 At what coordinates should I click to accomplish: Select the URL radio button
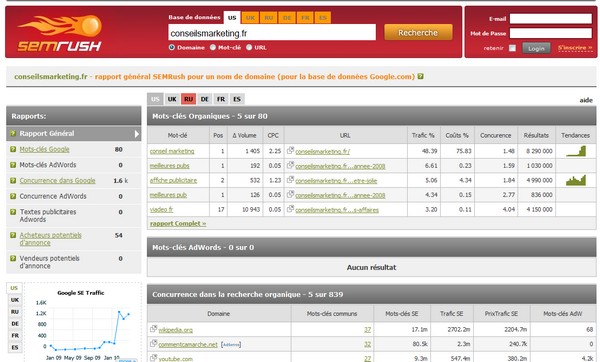(x=249, y=47)
